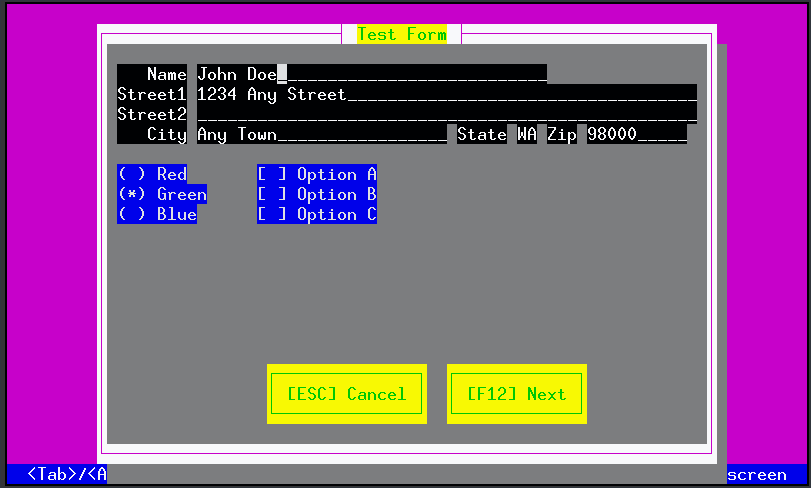Focus the Zip field showing 98000
Viewport: 811px width, 488px height.
tap(637, 134)
